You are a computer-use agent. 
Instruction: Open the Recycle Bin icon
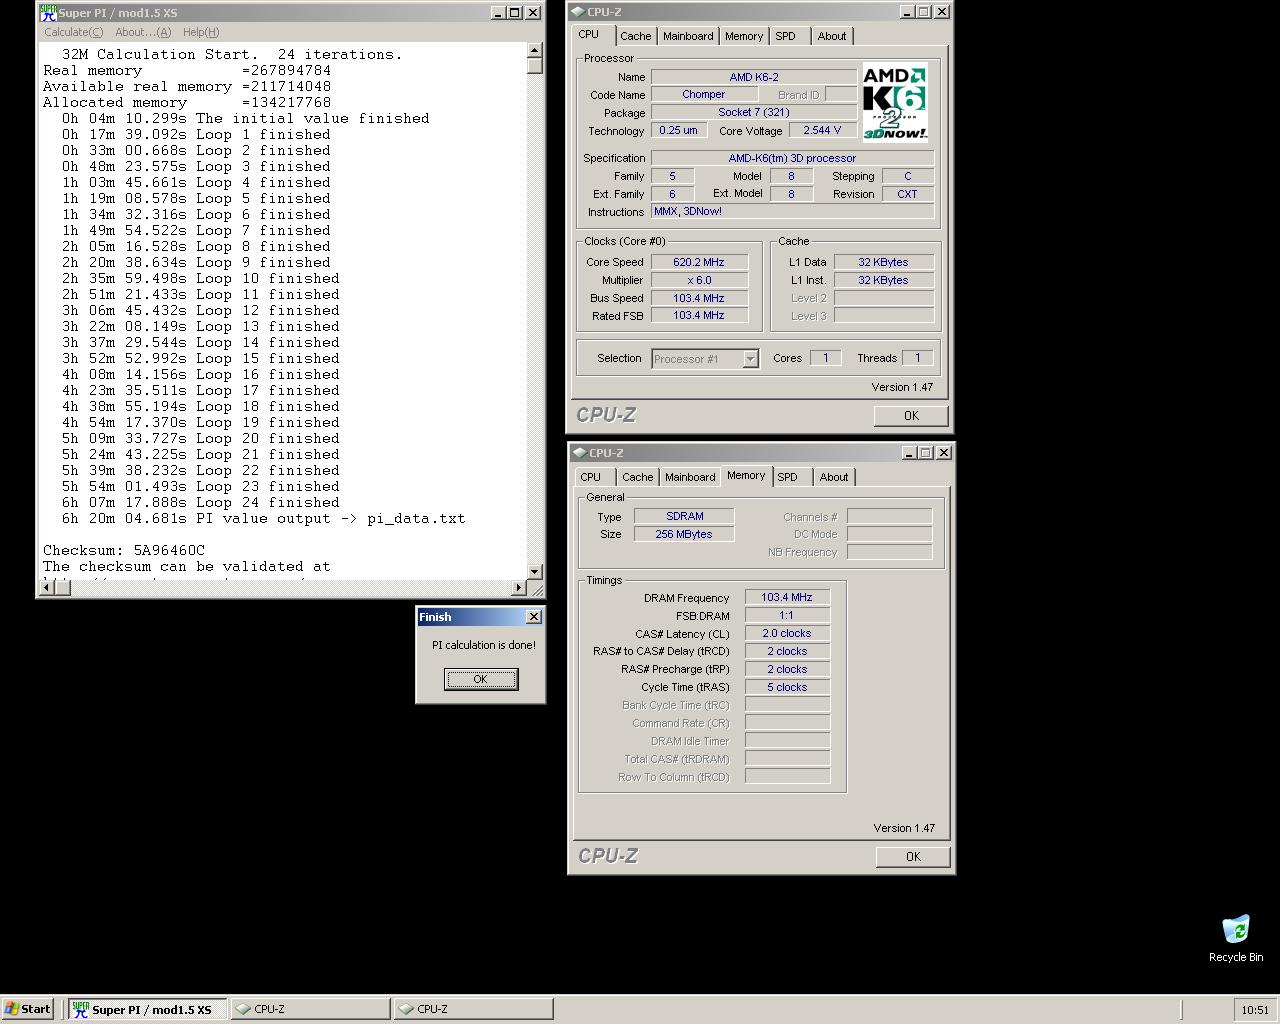pyautogui.click(x=1236, y=938)
